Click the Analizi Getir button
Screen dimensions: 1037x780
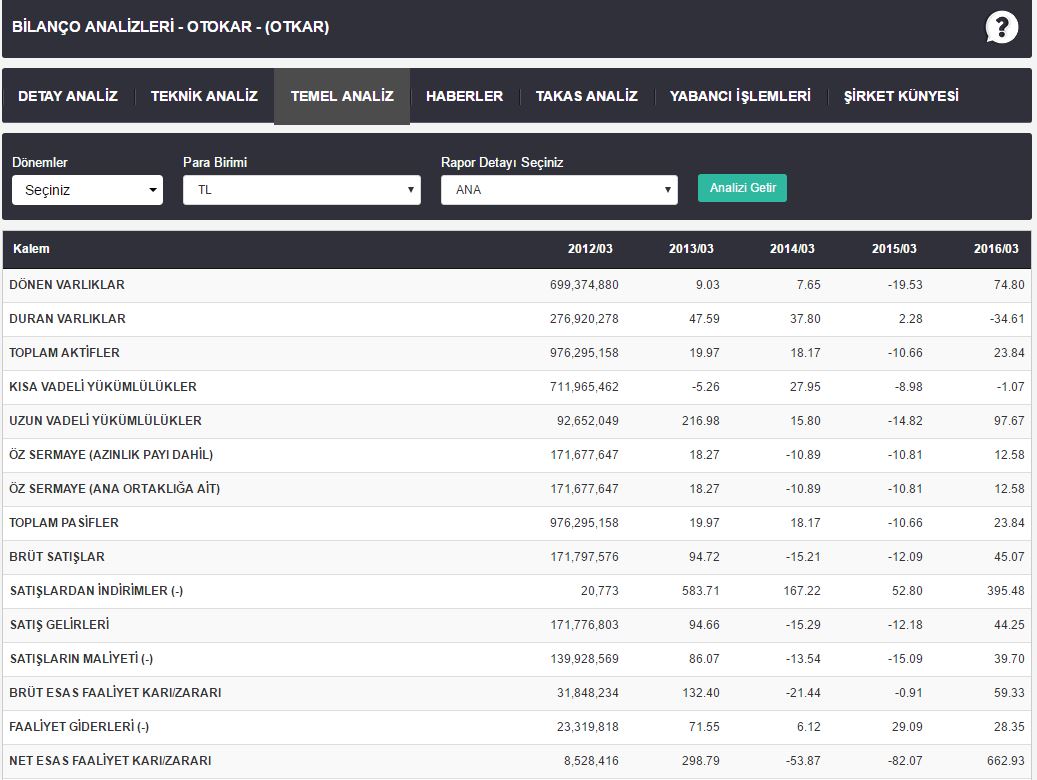(x=742, y=188)
